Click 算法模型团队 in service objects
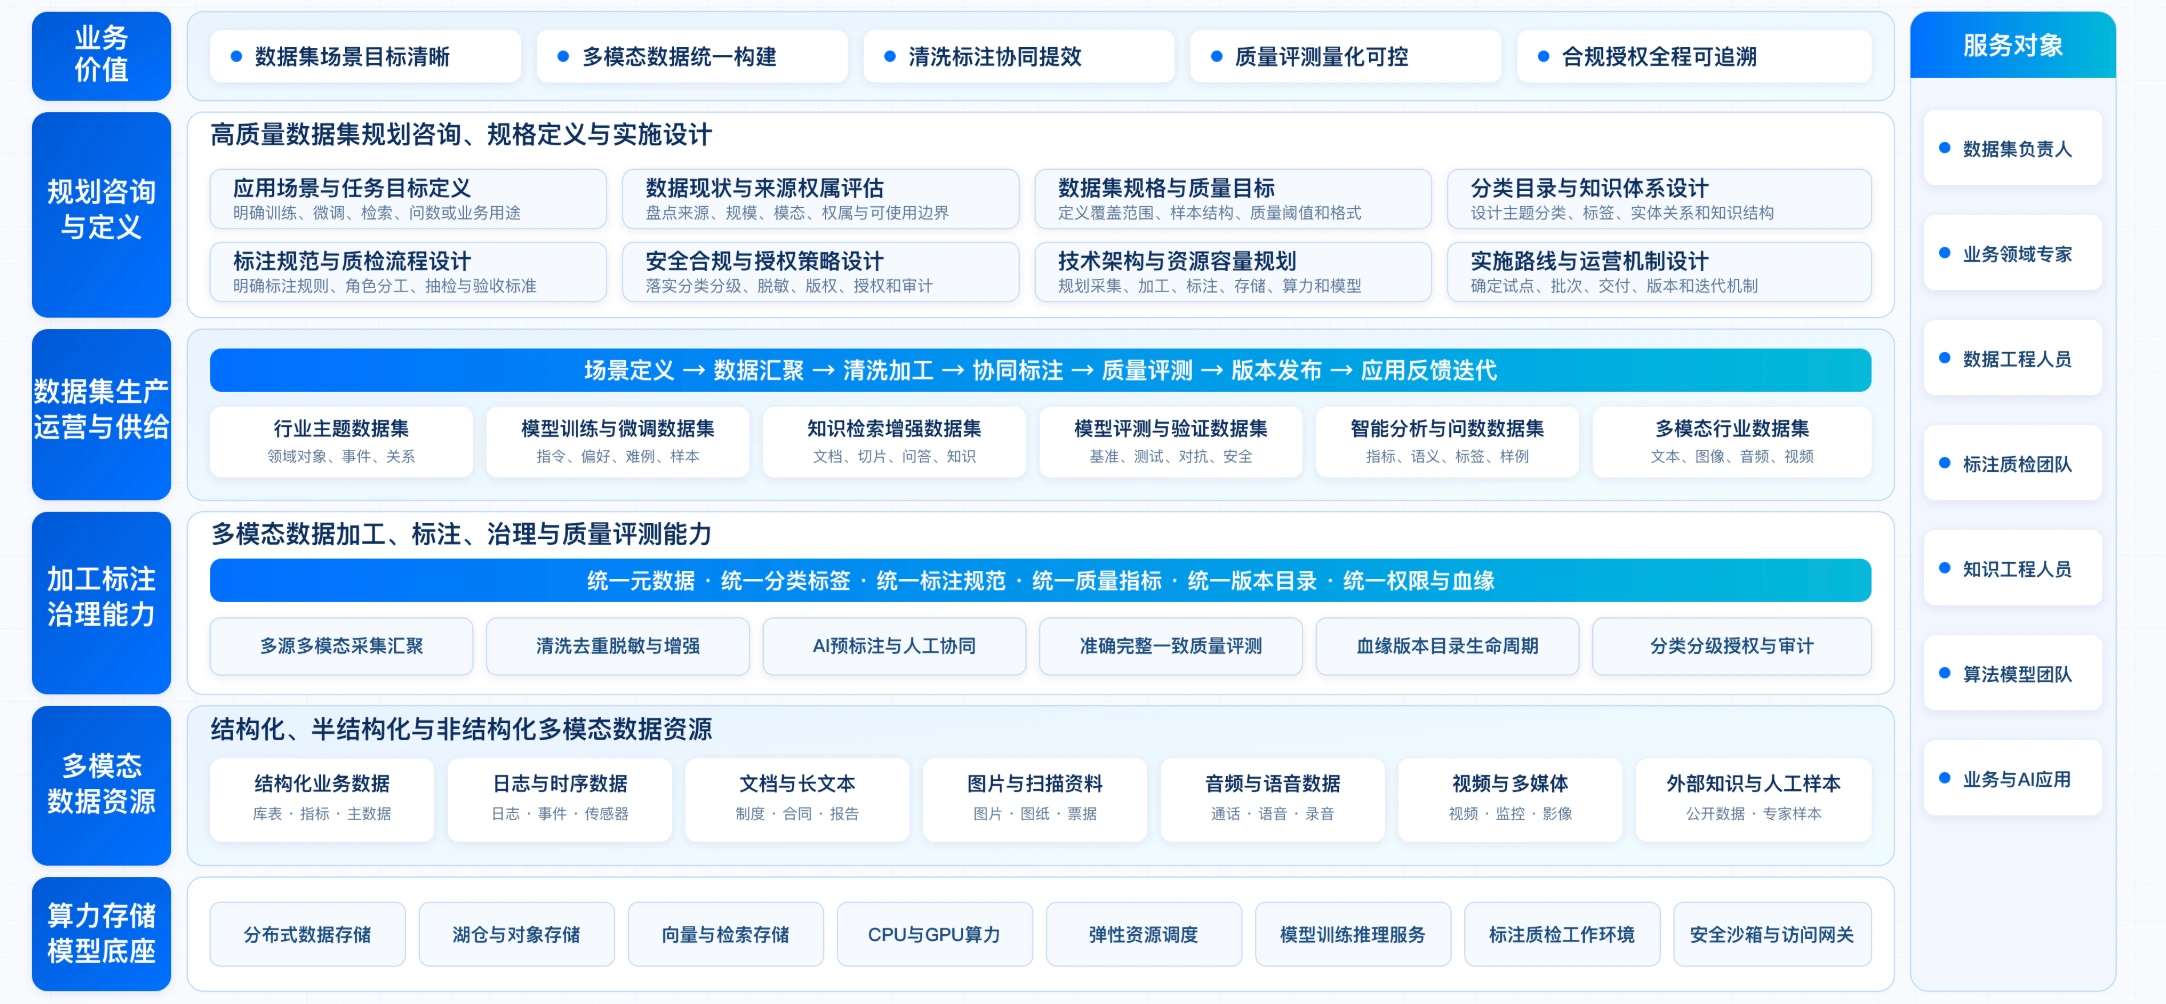The width and height of the screenshot is (2166, 1004). 2013,673
